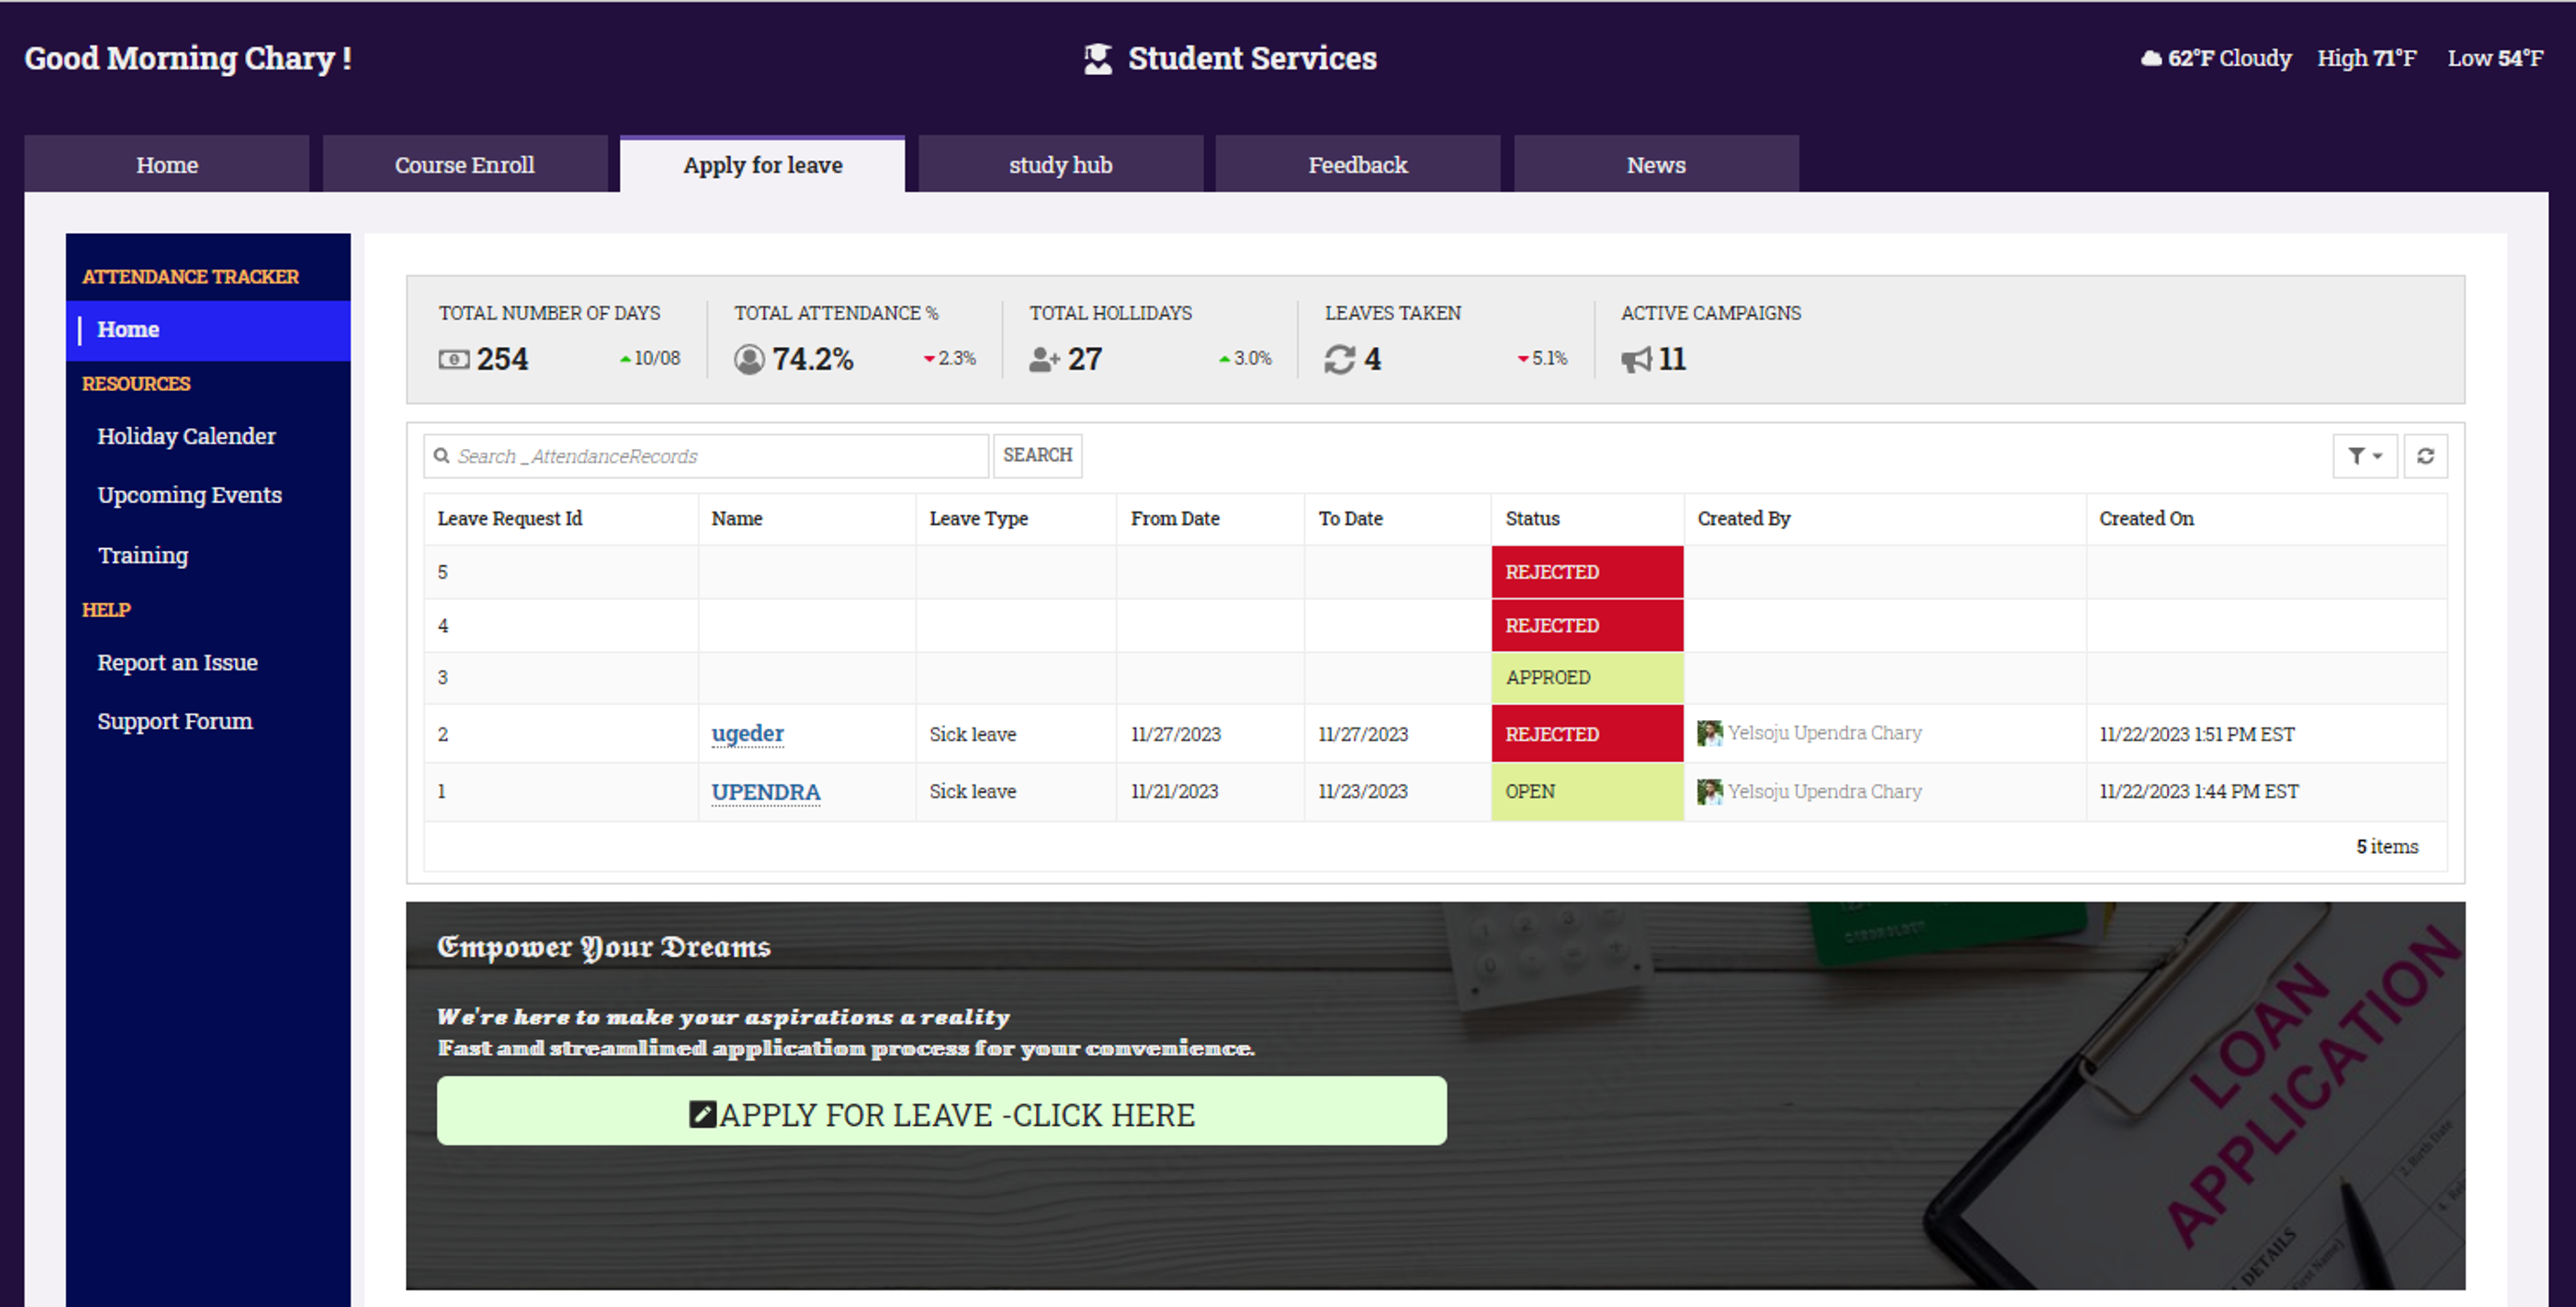Click the 74.2% total attendance value

812,359
